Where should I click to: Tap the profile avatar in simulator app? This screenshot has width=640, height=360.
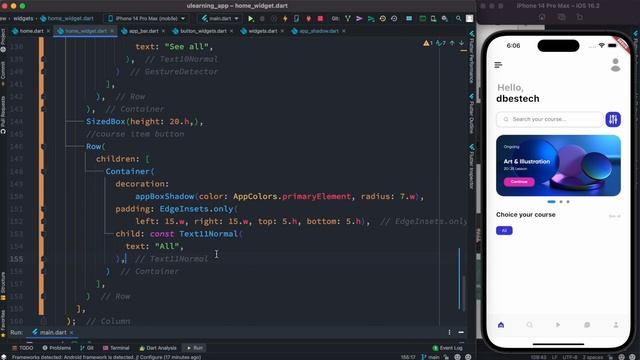pos(616,65)
